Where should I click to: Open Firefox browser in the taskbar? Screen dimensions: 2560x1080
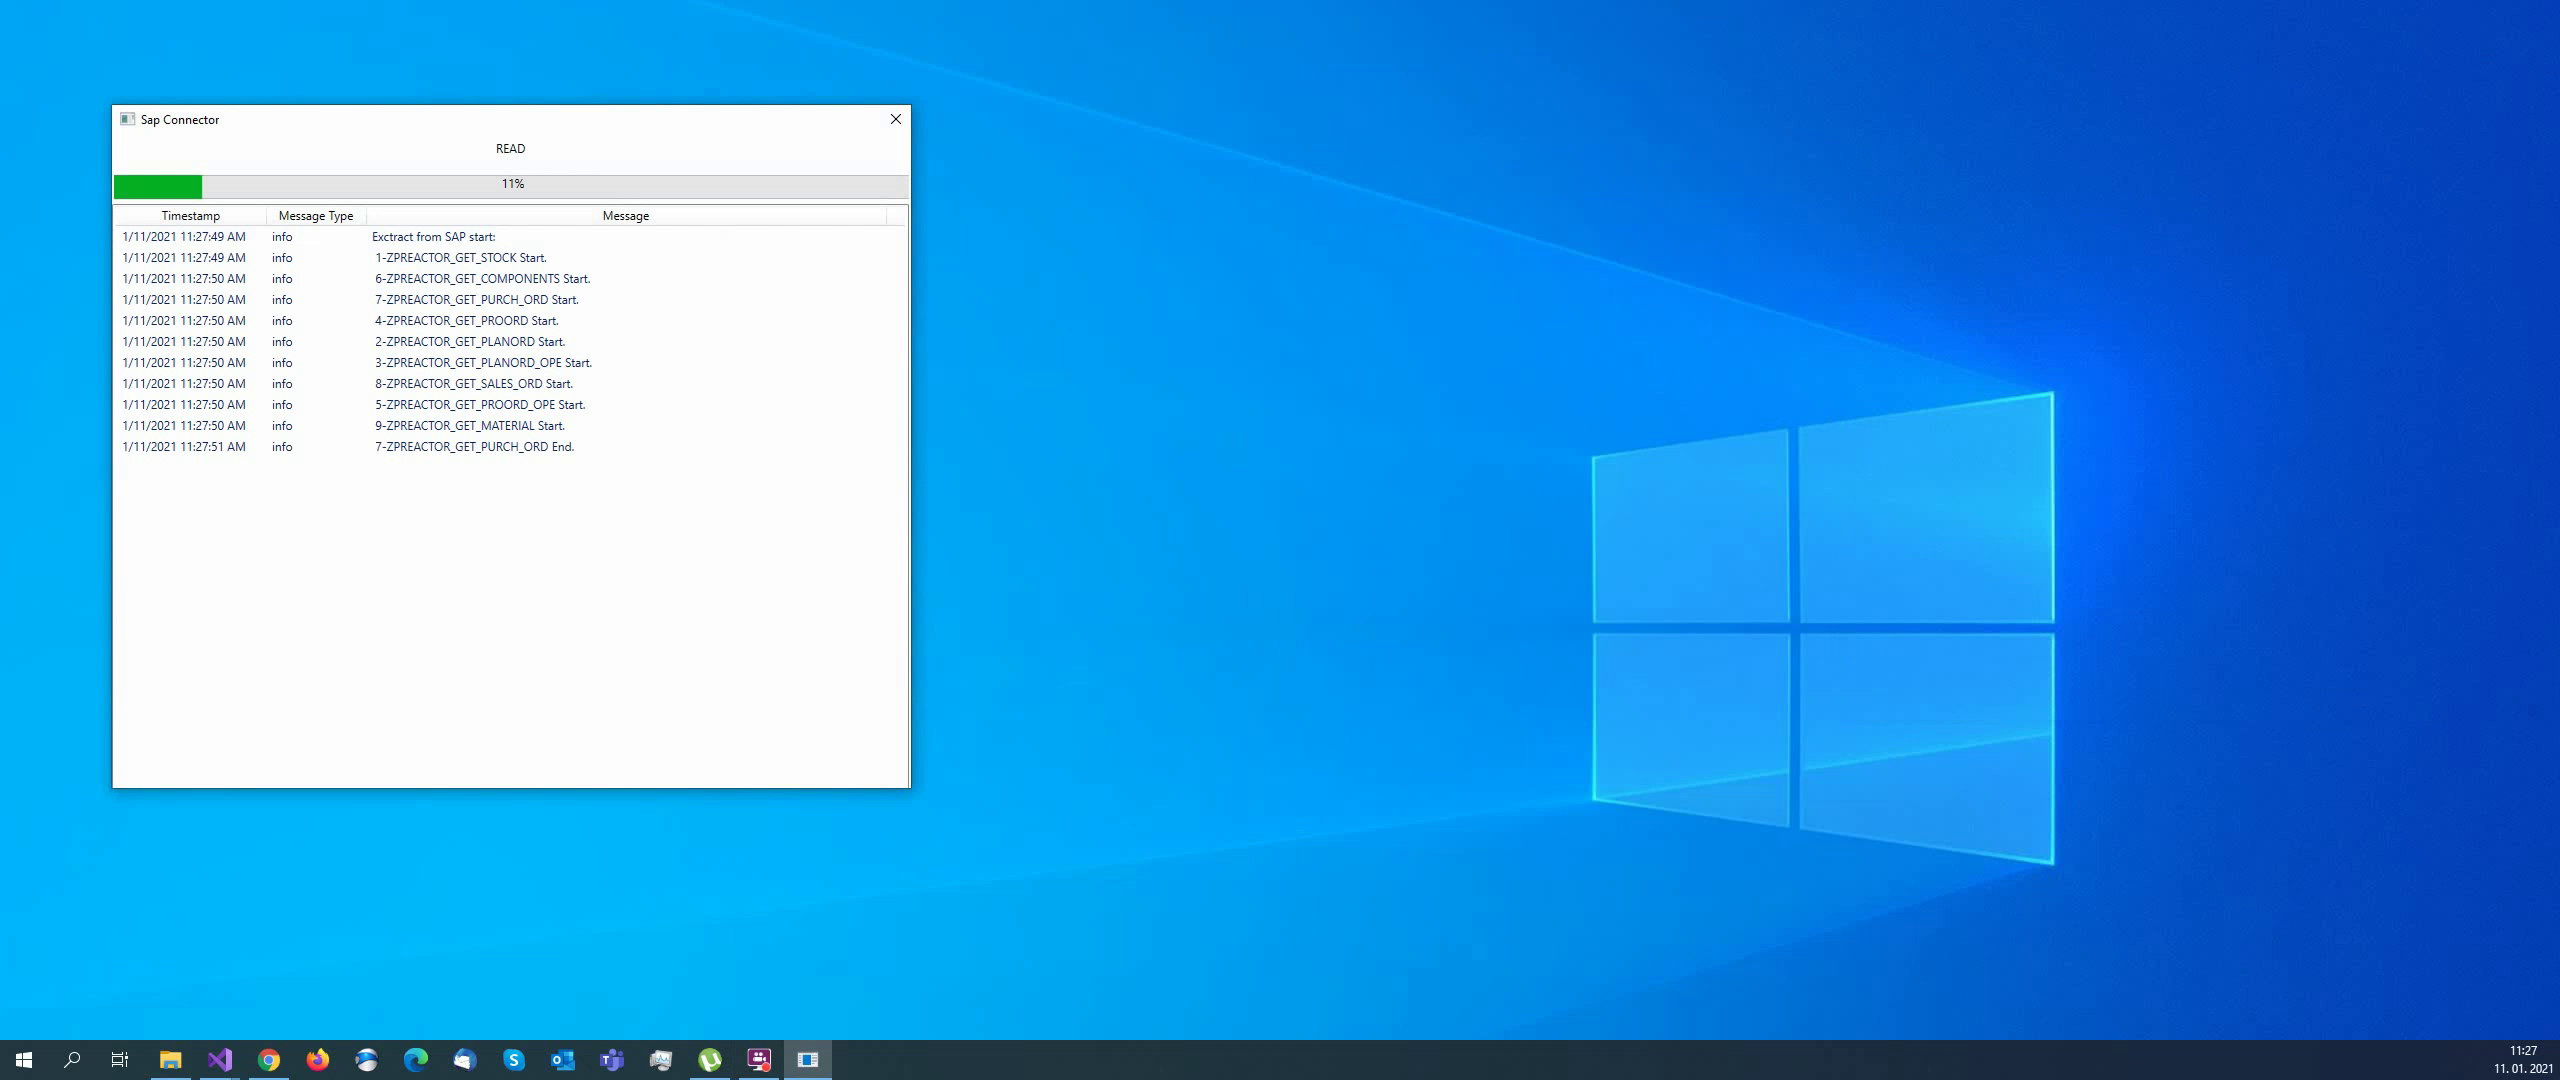tap(318, 1059)
